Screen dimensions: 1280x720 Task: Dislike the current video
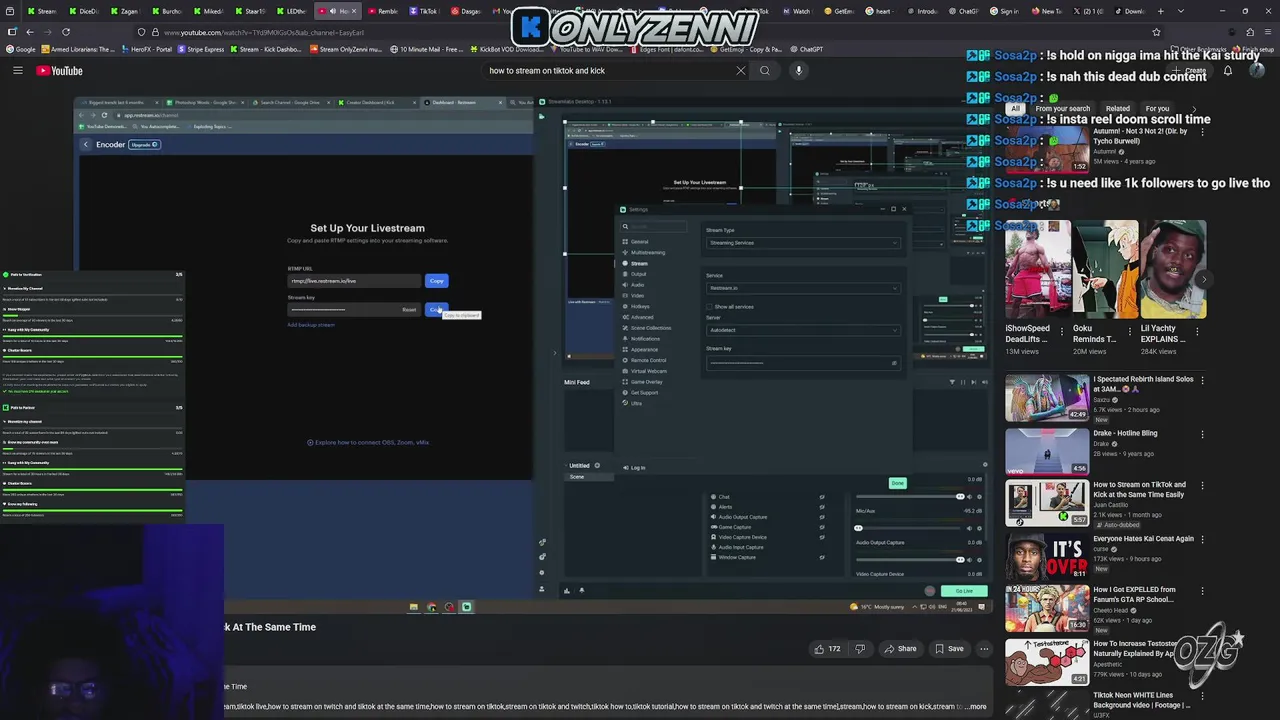[x=859, y=648]
